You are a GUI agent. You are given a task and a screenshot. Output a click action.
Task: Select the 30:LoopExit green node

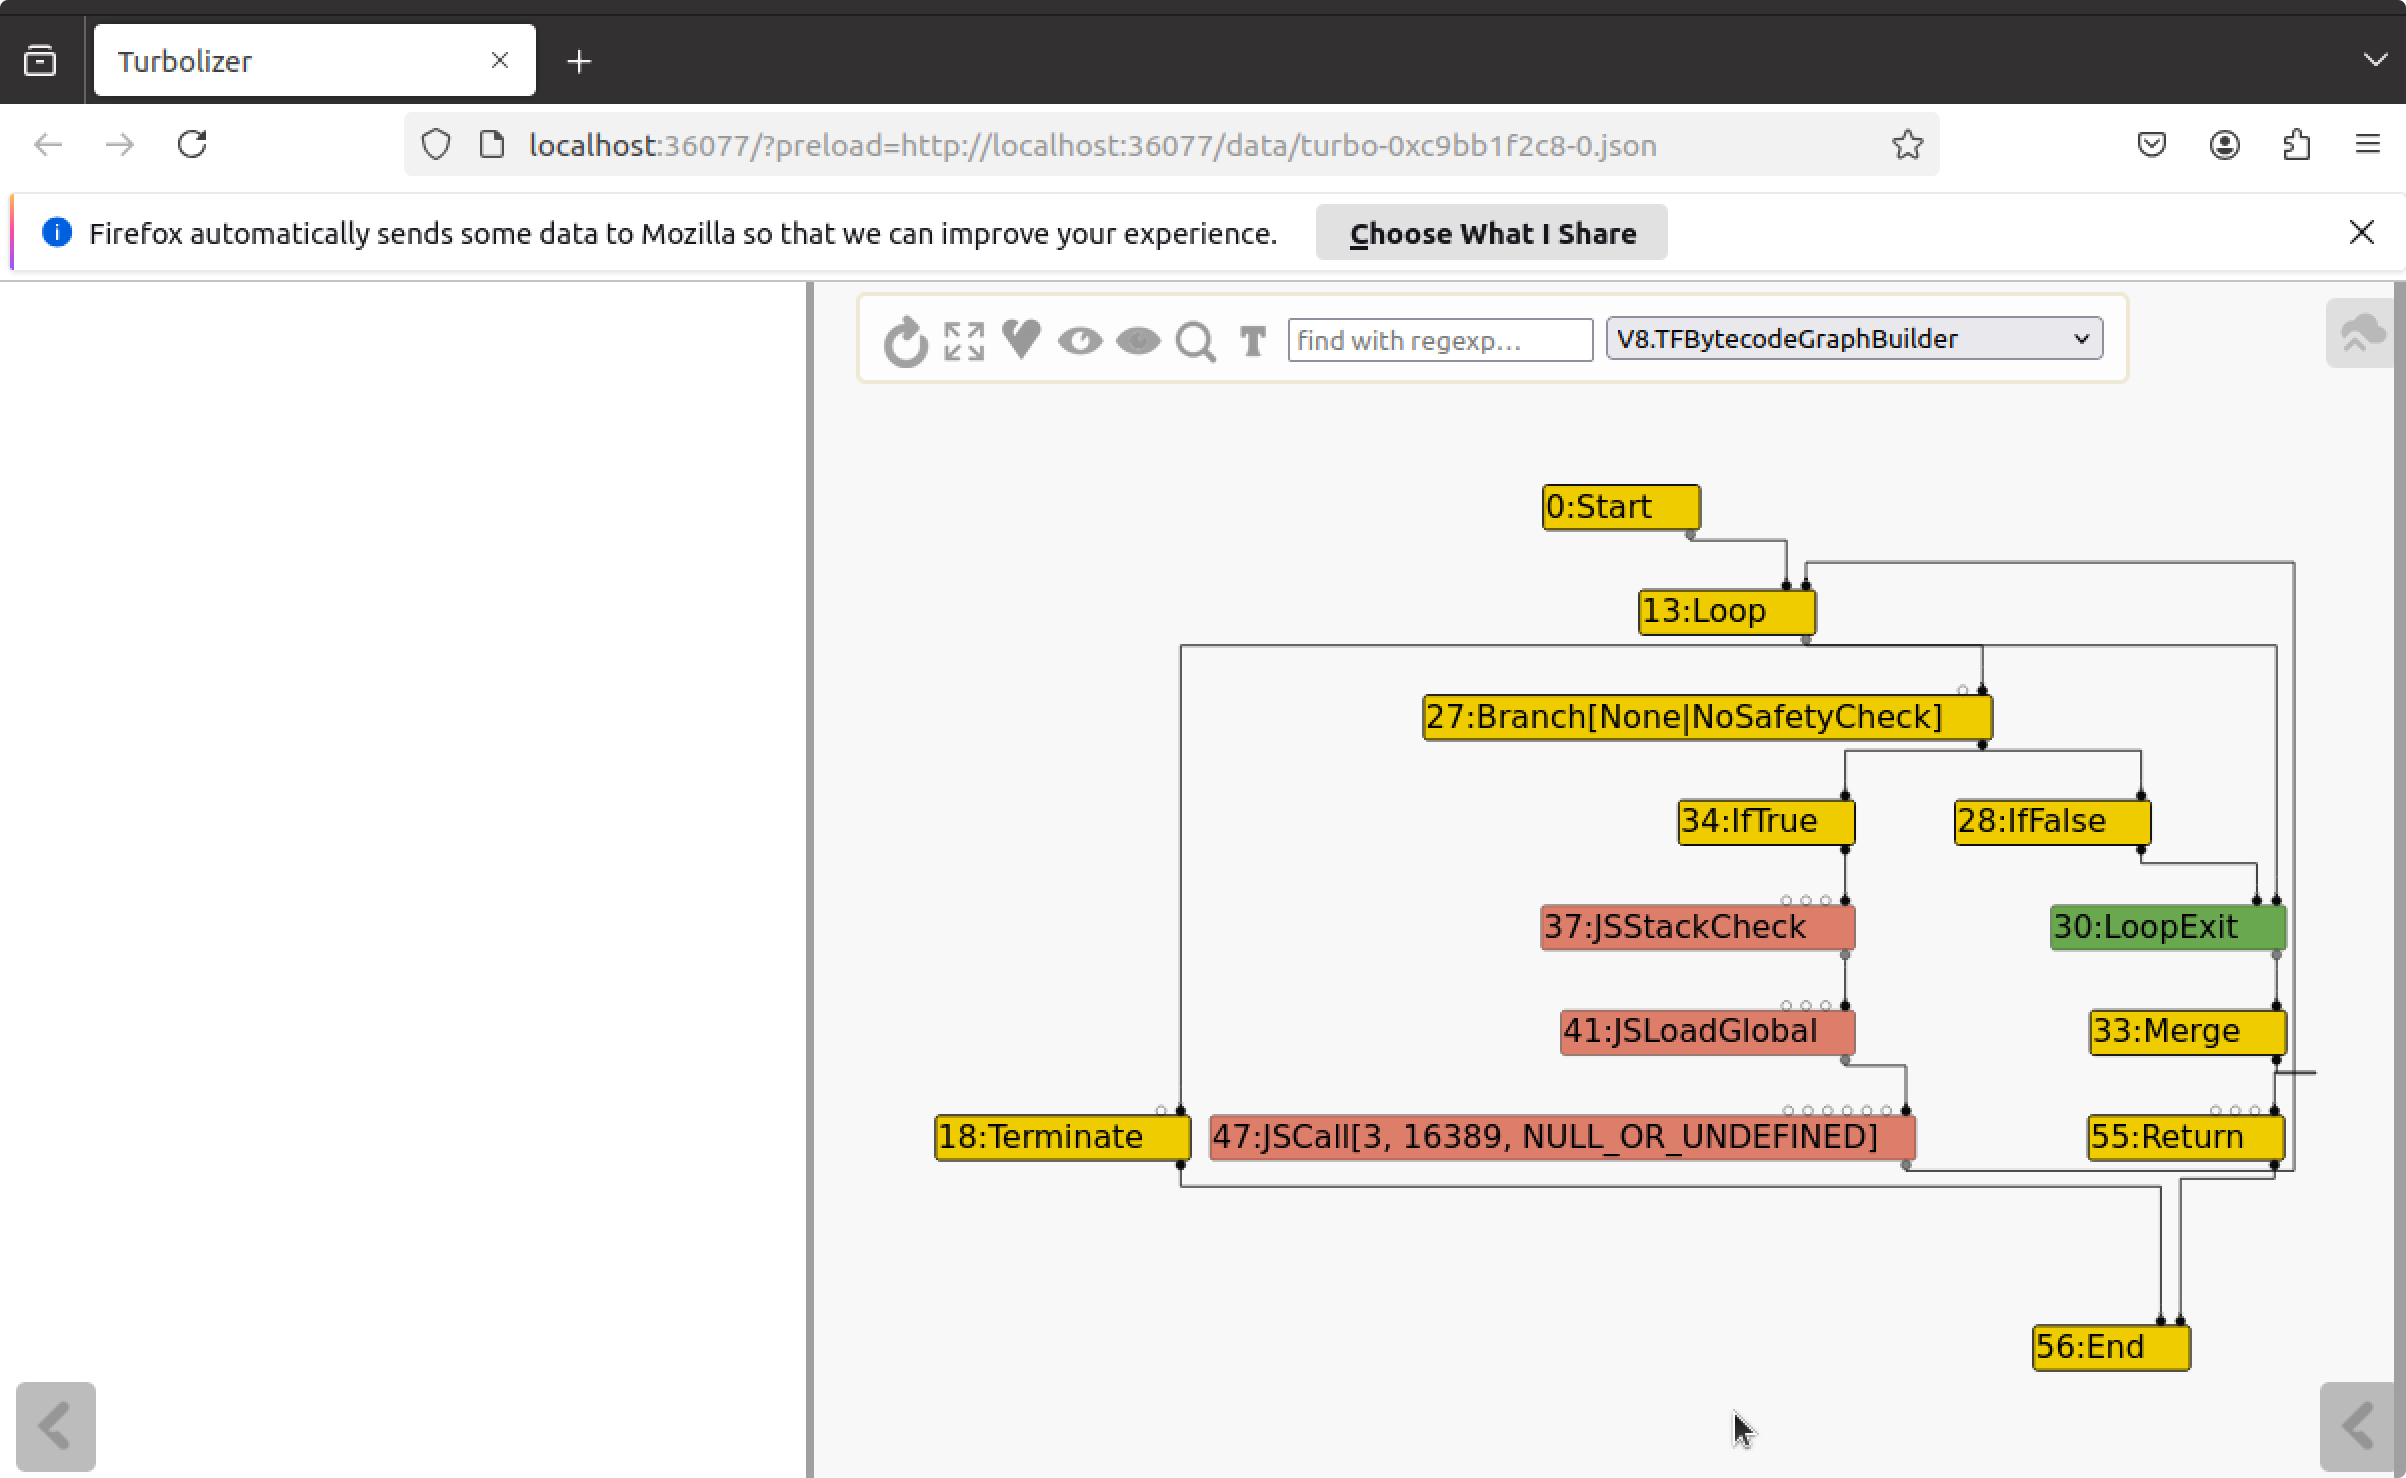coord(2166,927)
